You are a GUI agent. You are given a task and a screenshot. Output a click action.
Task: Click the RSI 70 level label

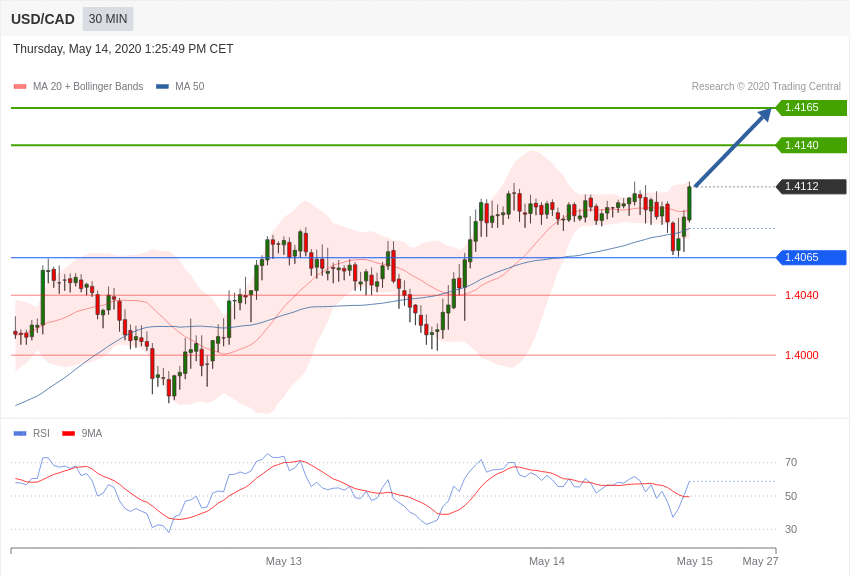tap(791, 462)
